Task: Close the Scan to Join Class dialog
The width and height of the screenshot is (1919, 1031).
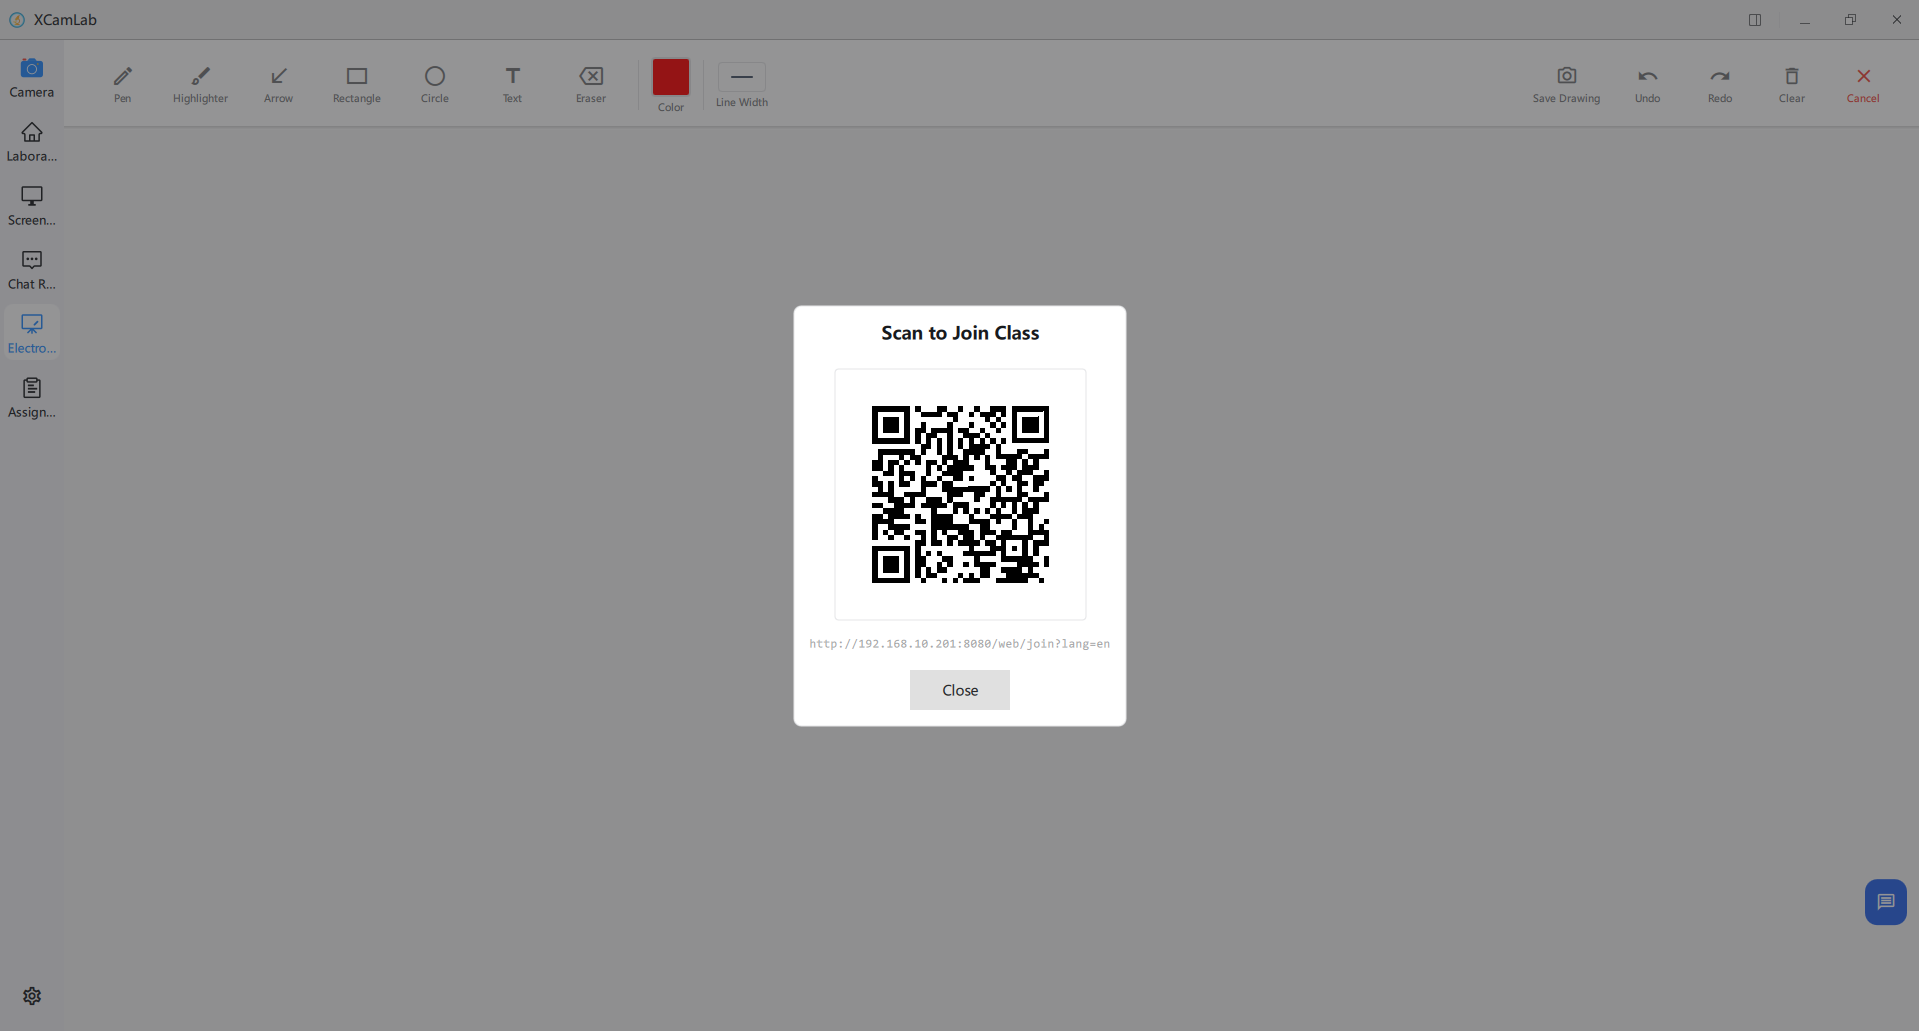Action: [960, 690]
